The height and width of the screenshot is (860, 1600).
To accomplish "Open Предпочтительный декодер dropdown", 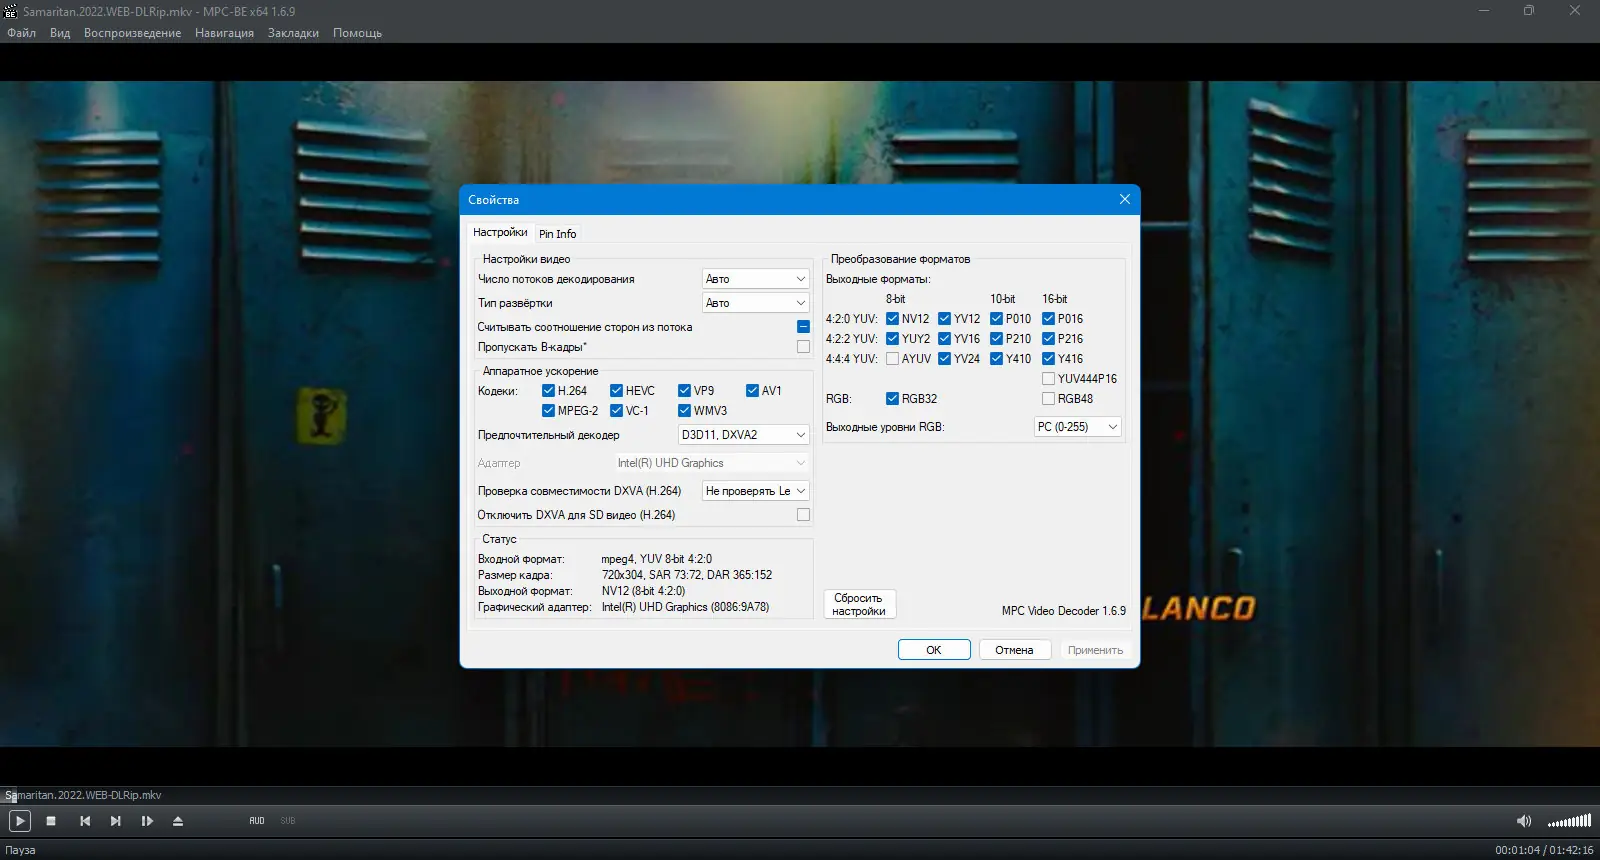I will coord(743,435).
